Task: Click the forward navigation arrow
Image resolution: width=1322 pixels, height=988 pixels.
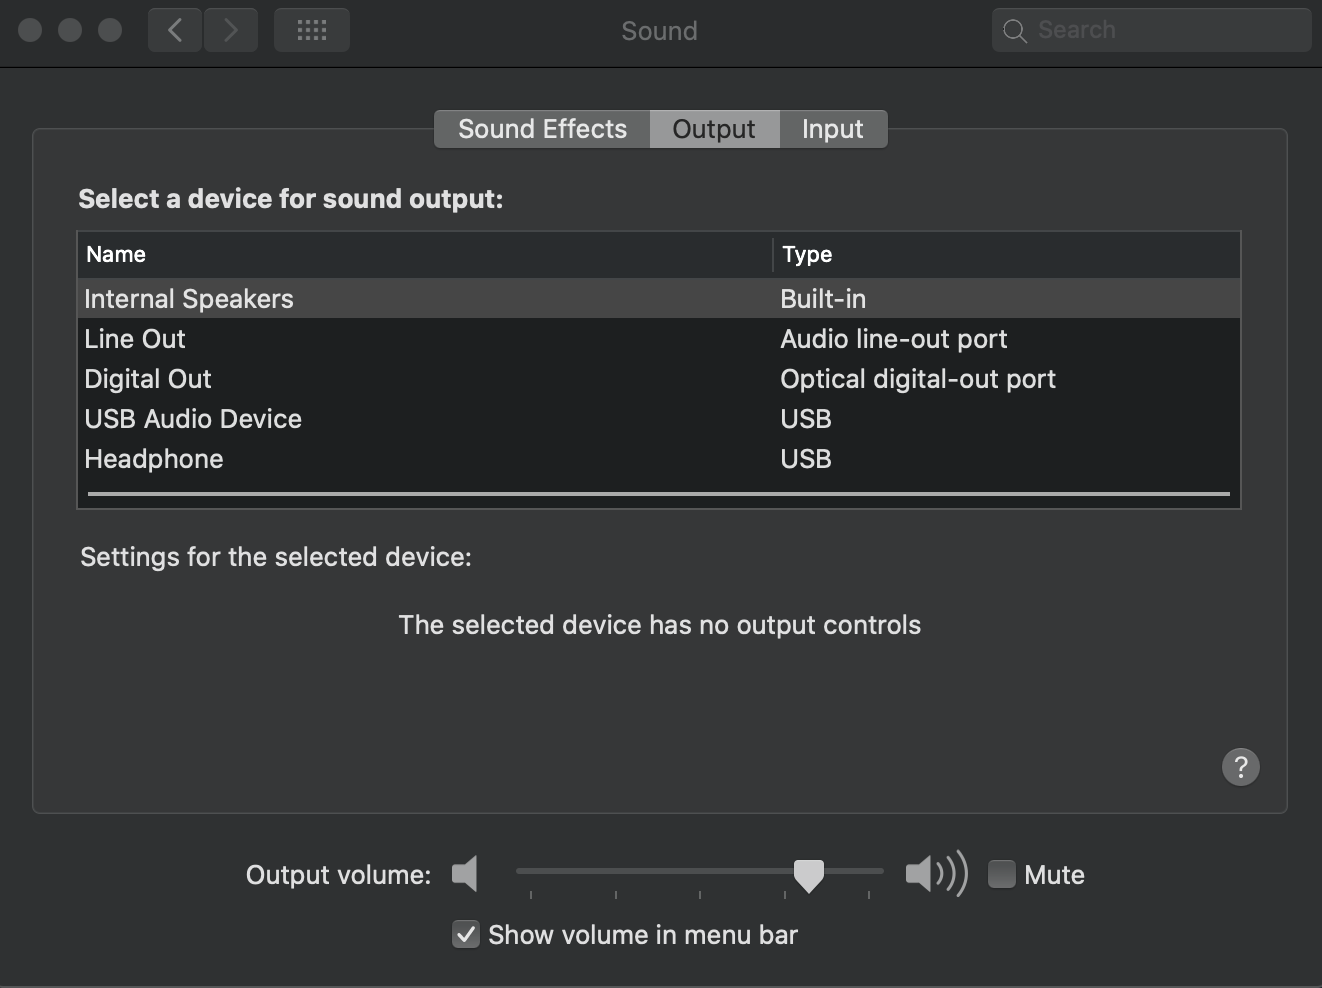Action: pyautogui.click(x=231, y=30)
